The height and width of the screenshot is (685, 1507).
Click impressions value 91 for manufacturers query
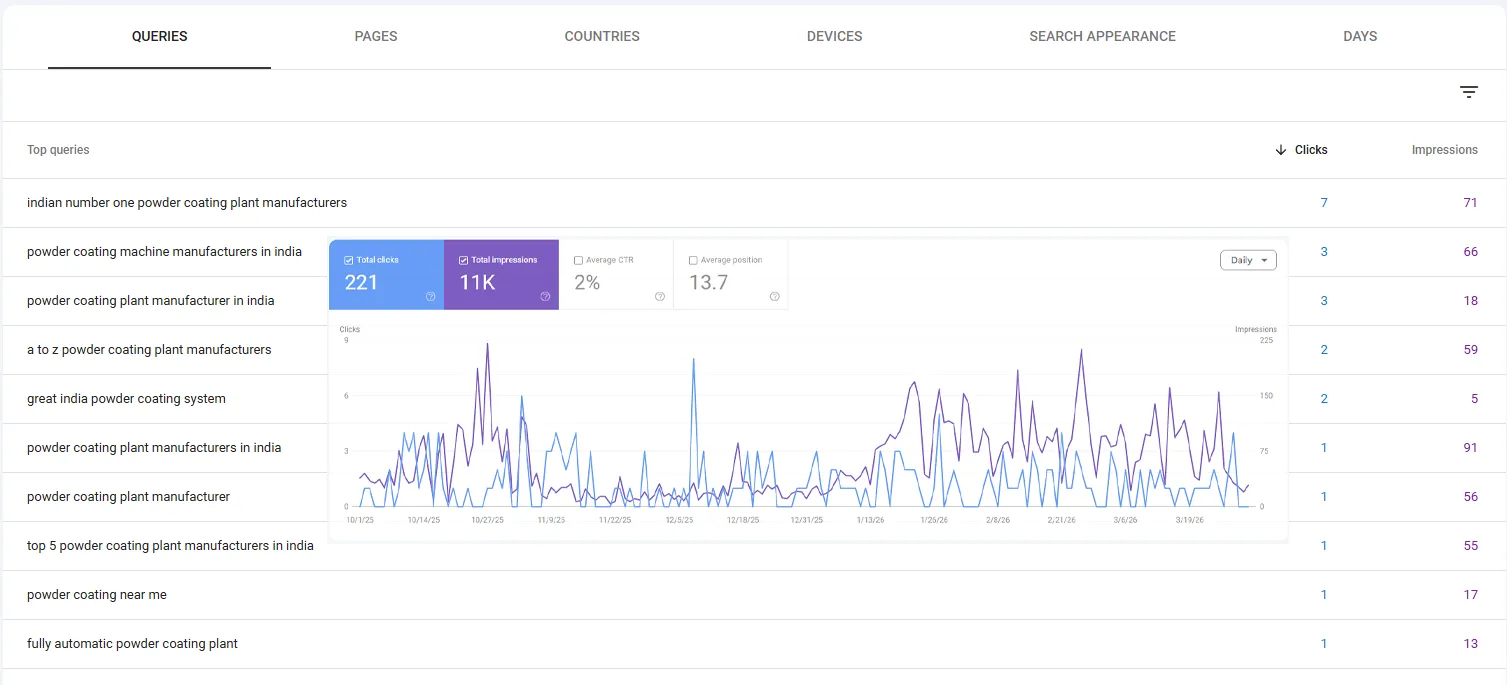coord(1470,447)
